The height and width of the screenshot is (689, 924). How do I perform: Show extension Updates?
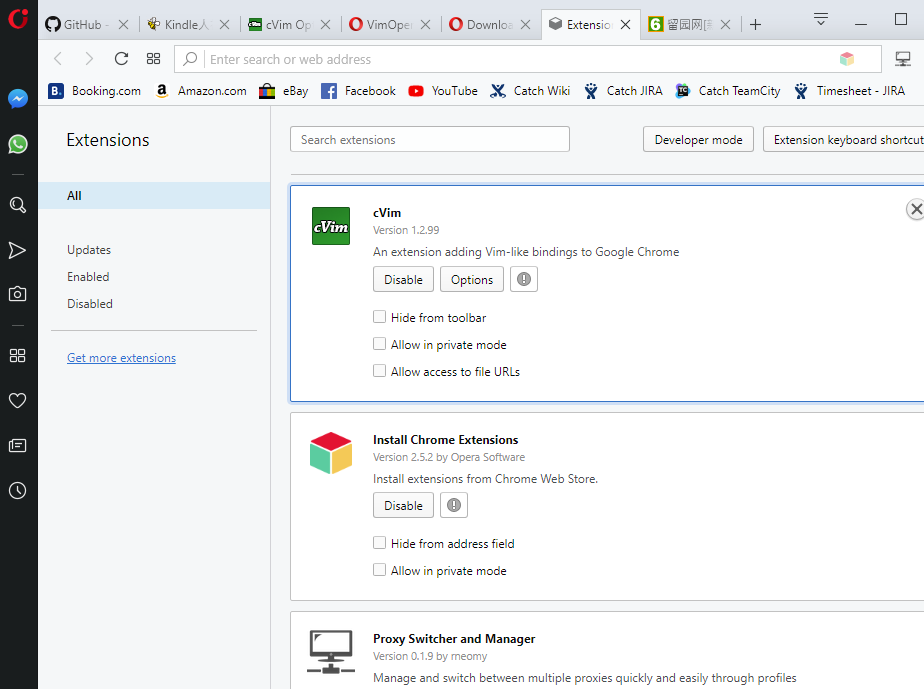[89, 250]
